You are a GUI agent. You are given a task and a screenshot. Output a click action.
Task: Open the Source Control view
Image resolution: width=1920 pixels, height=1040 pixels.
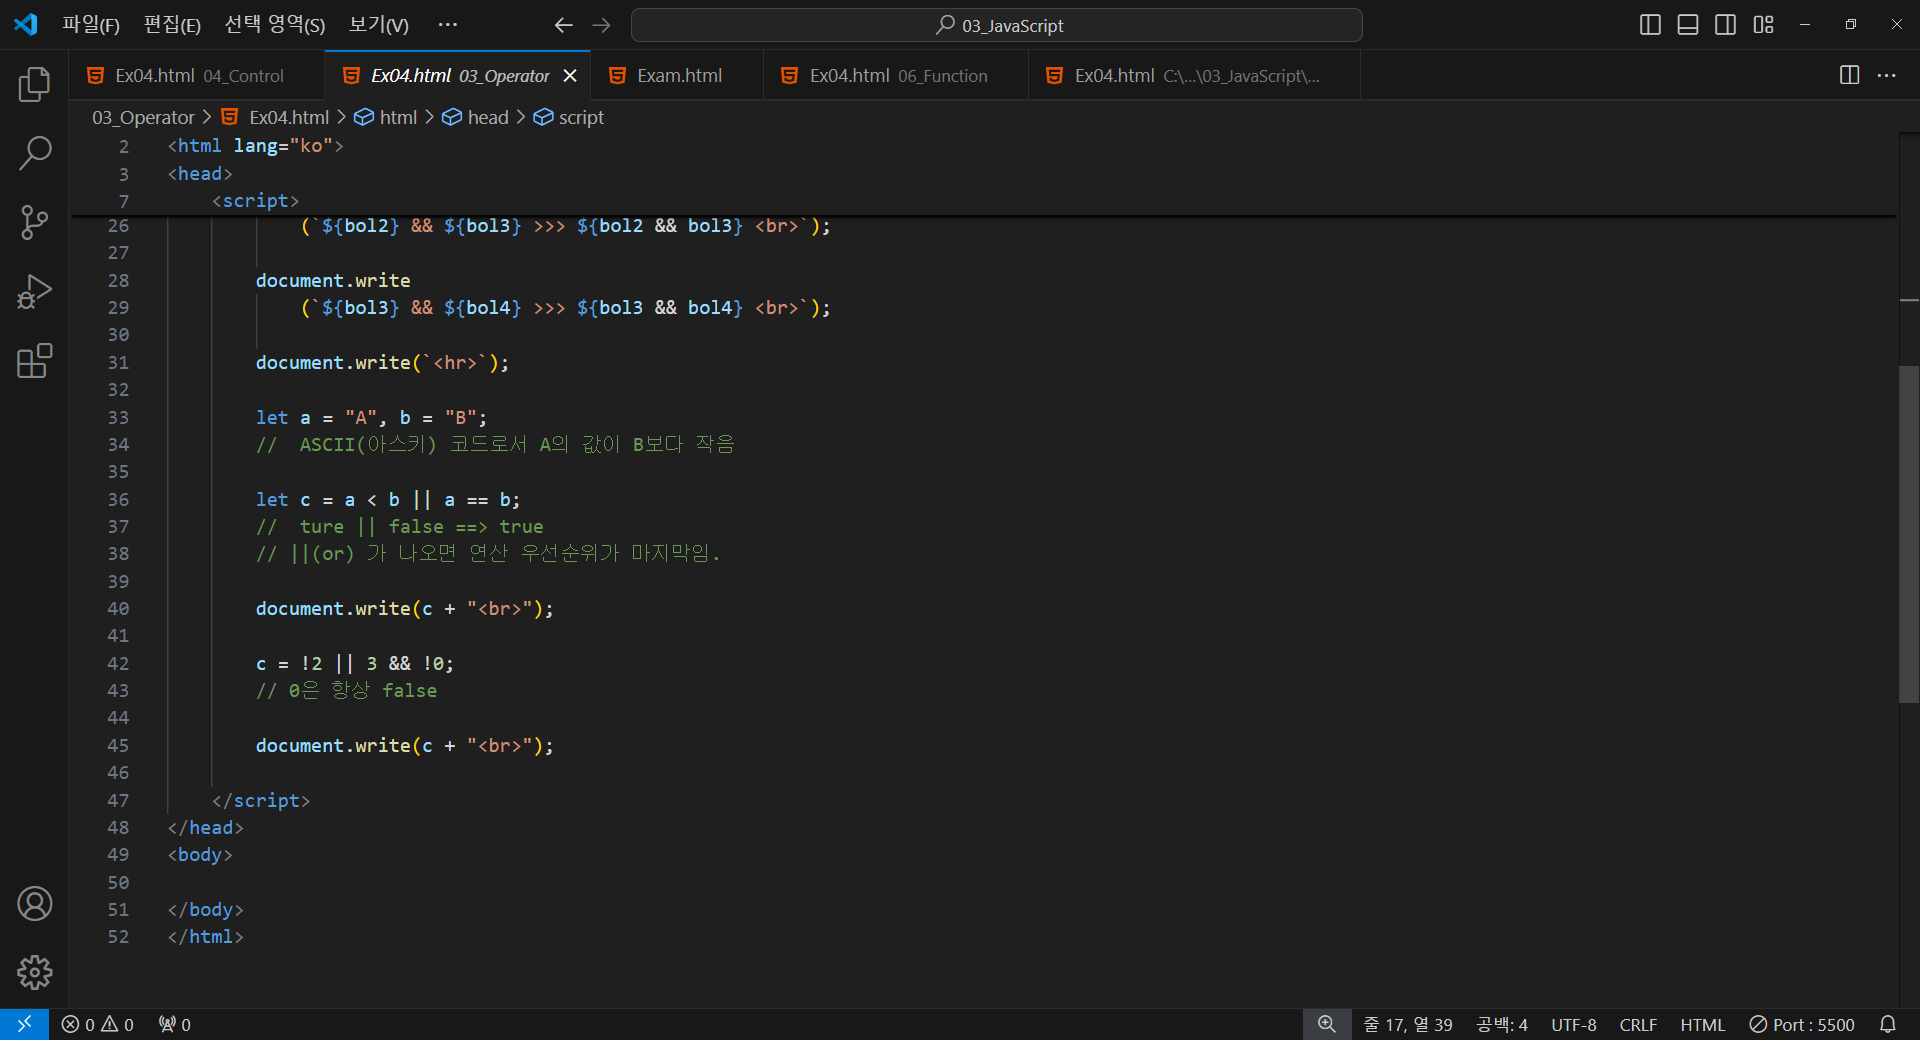[34, 222]
